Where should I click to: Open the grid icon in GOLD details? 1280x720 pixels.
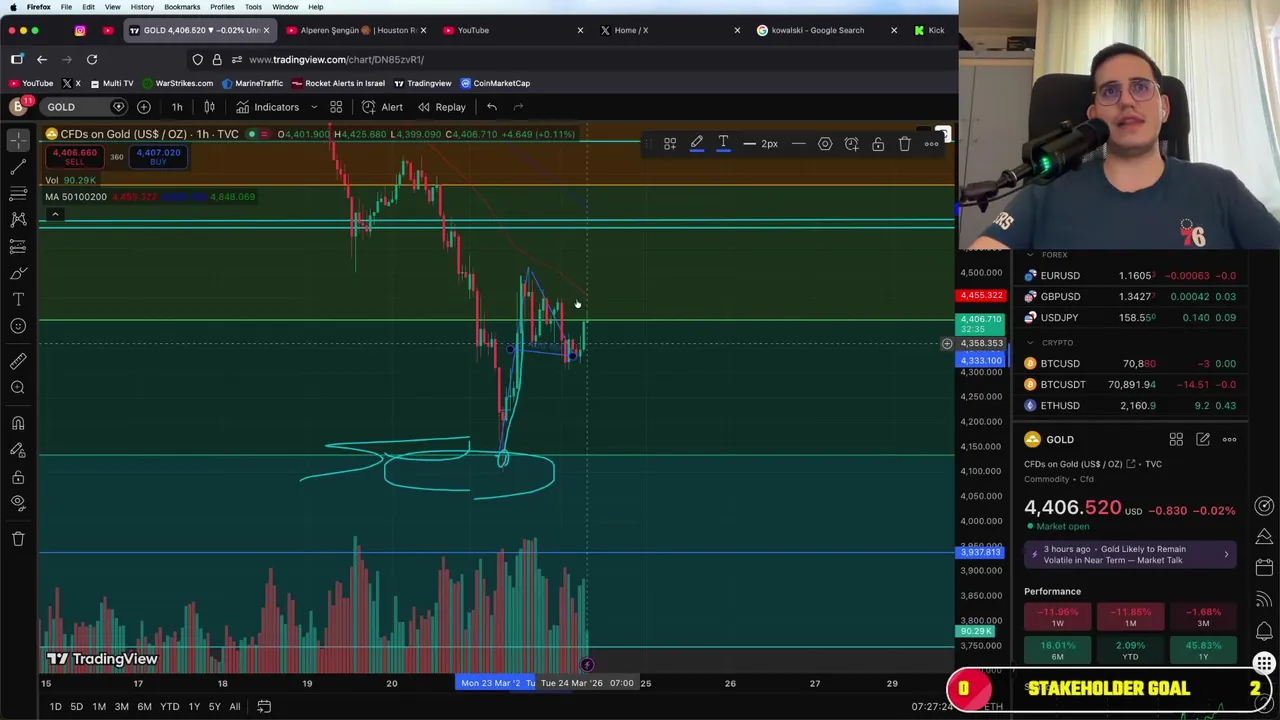tap(1176, 439)
